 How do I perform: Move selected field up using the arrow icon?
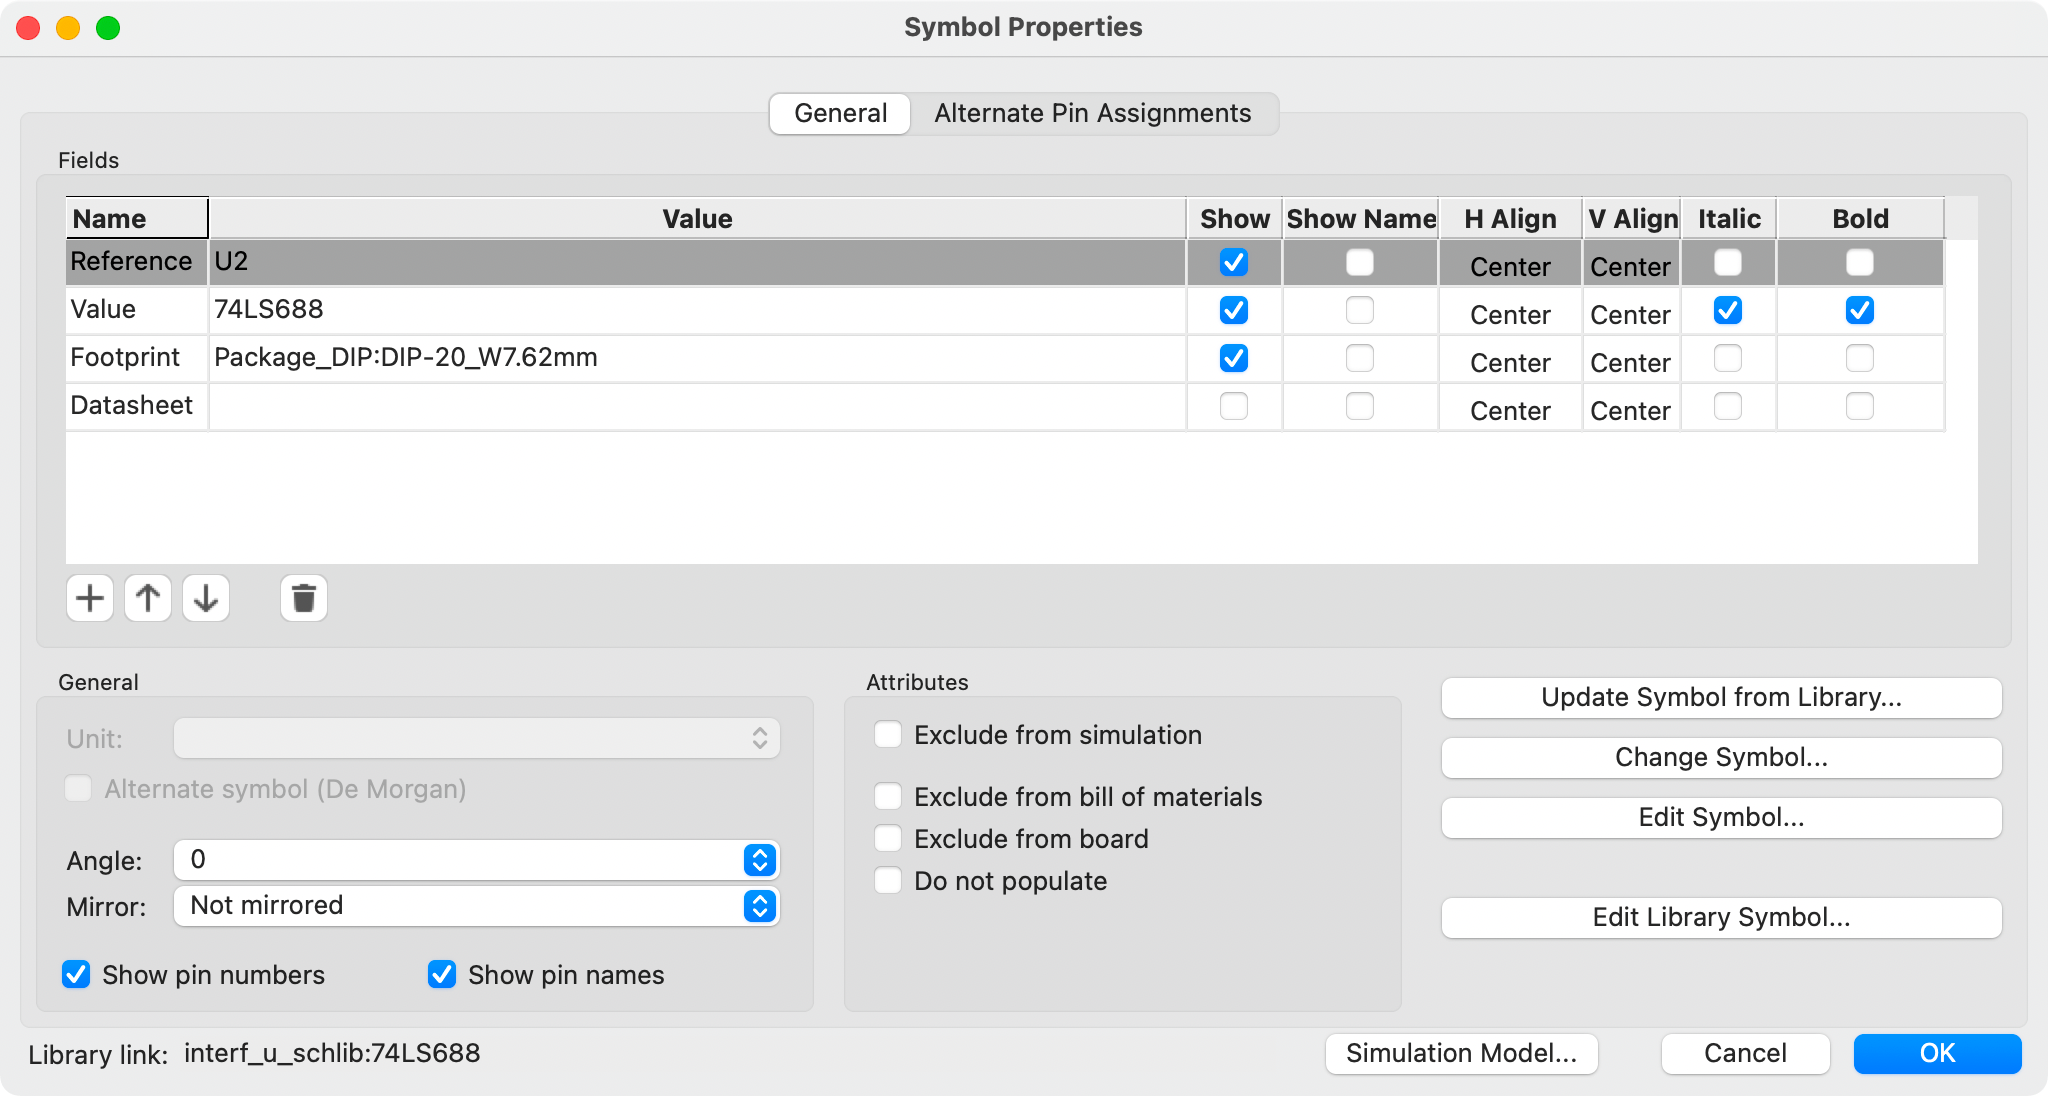(148, 598)
